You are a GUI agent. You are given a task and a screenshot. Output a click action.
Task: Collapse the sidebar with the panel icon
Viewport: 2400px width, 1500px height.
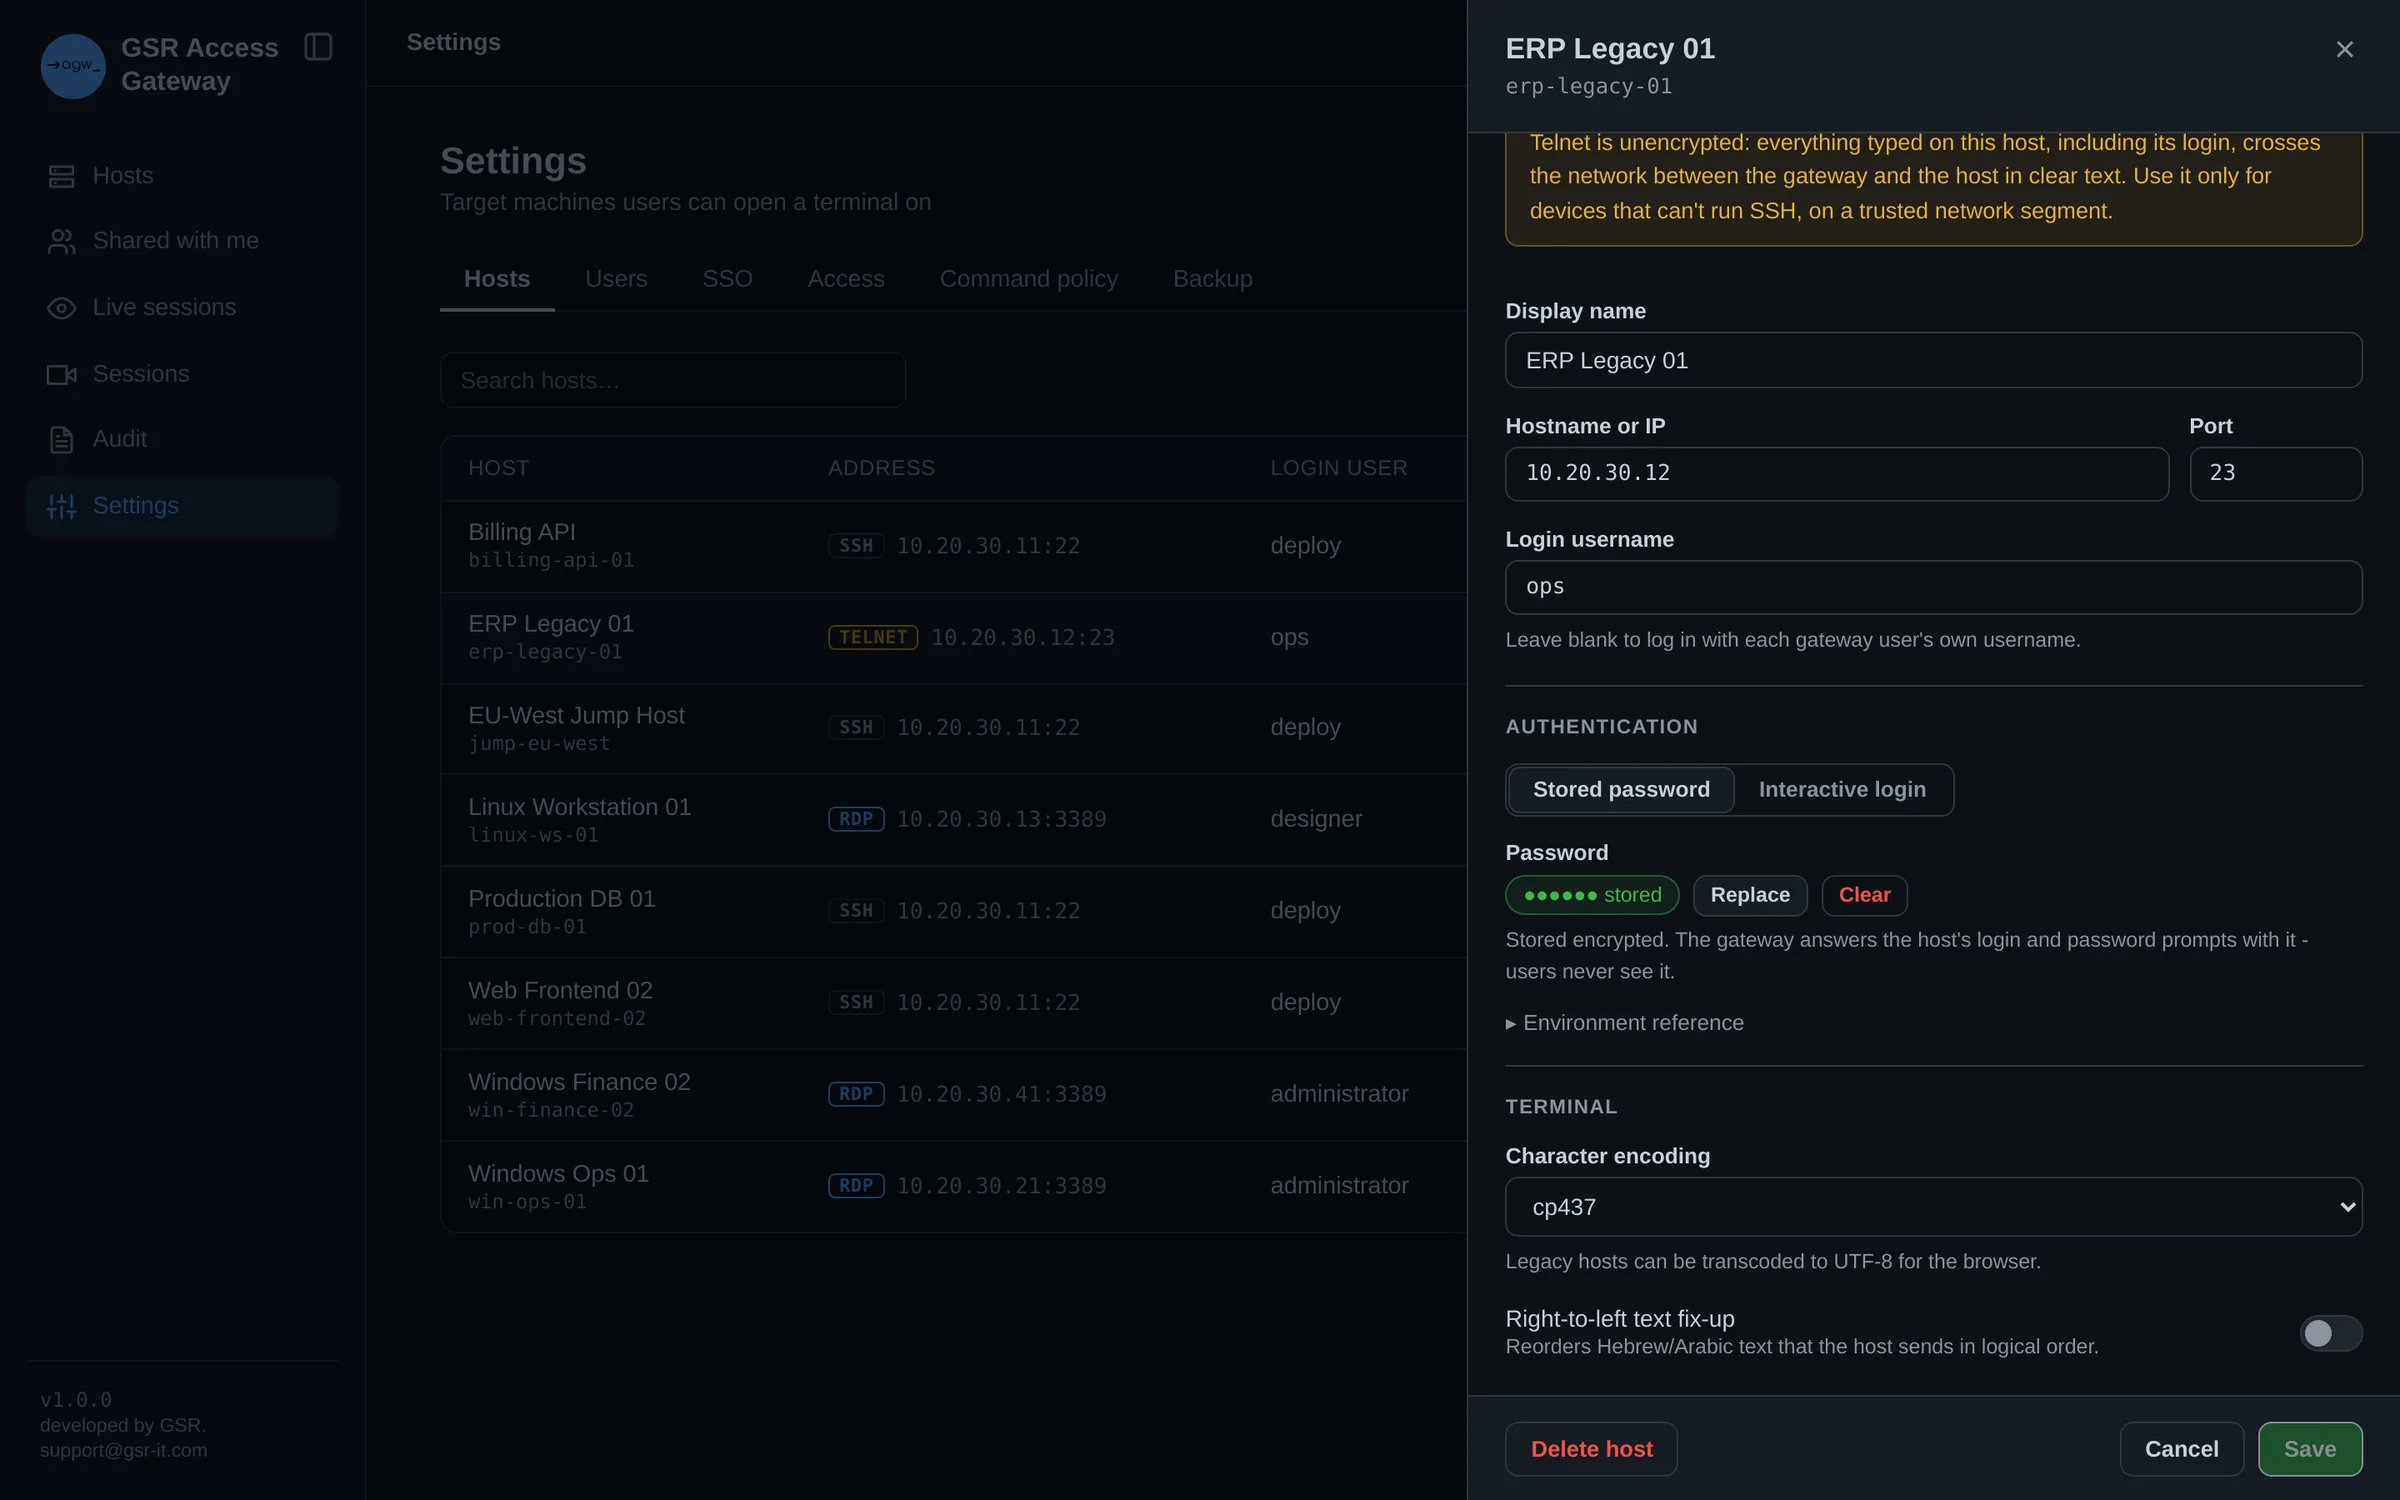click(x=318, y=47)
